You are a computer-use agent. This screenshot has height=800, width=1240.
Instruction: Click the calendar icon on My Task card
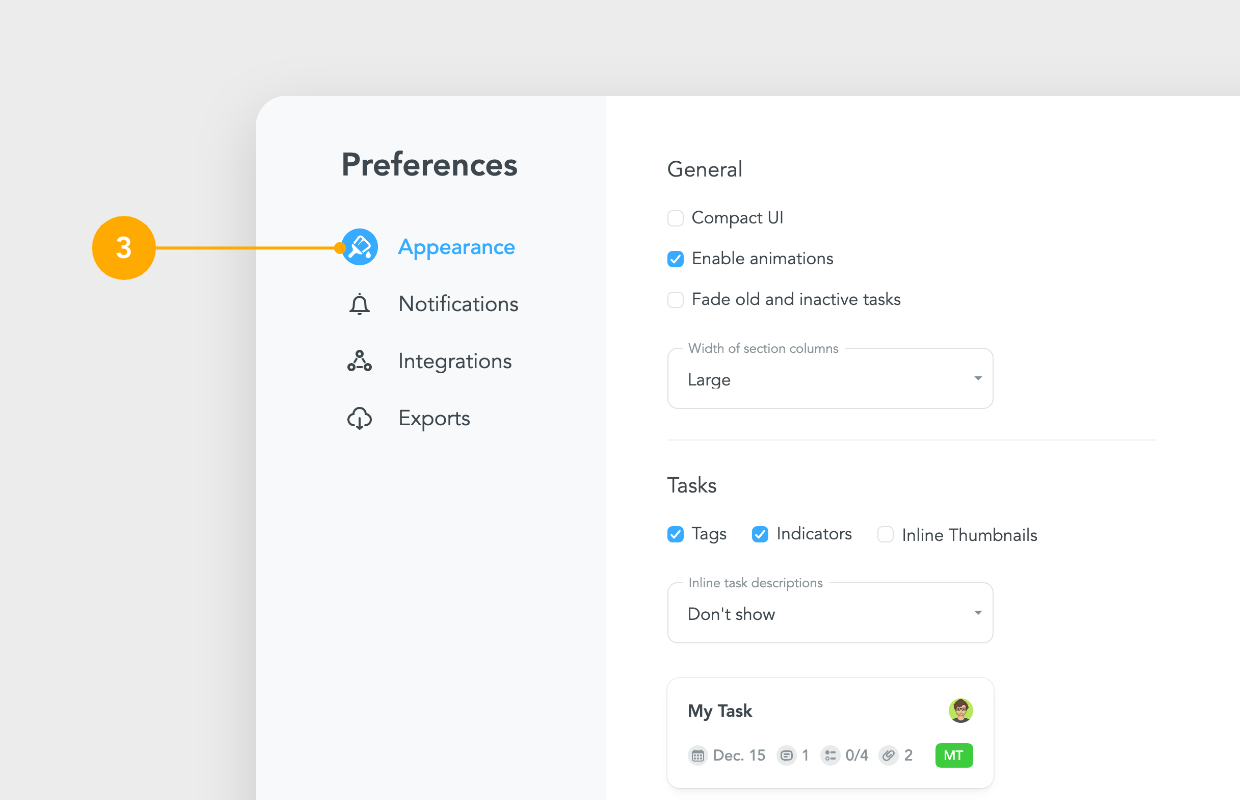point(697,755)
